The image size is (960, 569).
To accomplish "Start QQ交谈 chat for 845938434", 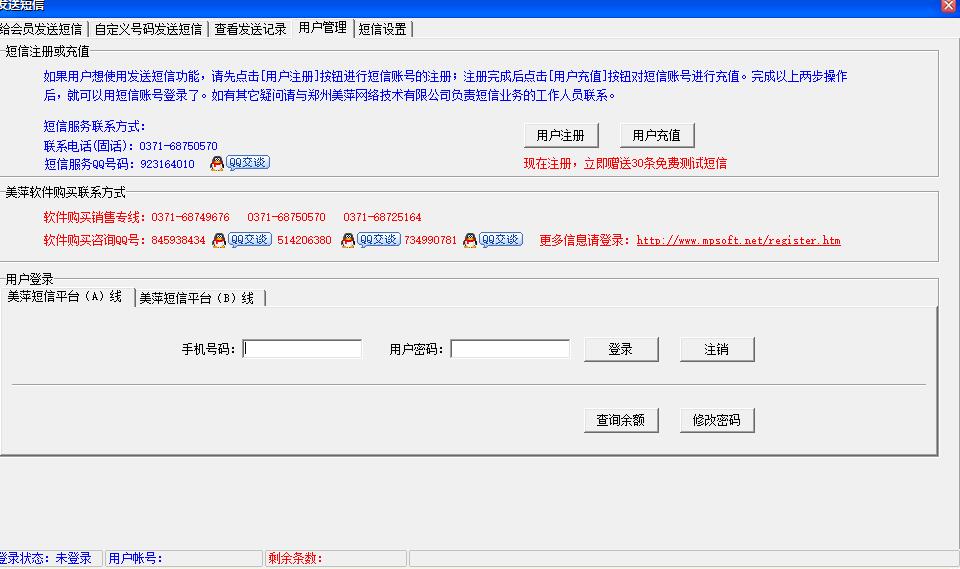I will pos(250,239).
